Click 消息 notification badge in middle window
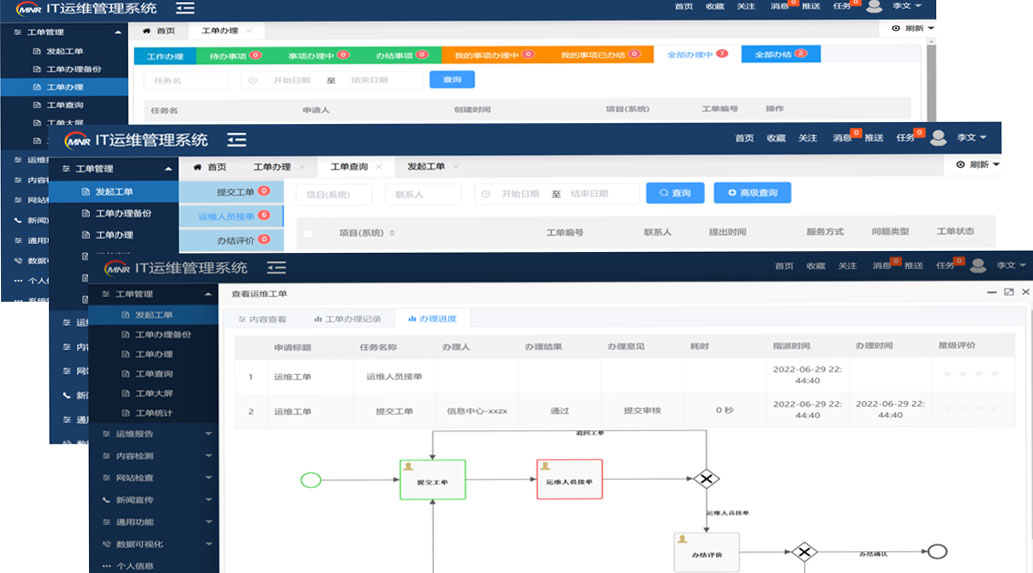 pyautogui.click(x=855, y=133)
